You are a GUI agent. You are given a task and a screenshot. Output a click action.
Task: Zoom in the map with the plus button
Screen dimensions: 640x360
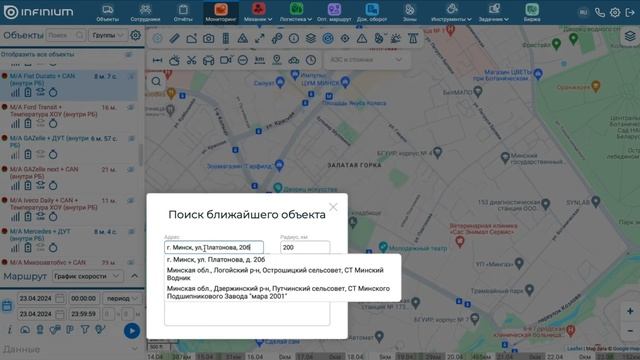pyautogui.click(x=630, y=311)
